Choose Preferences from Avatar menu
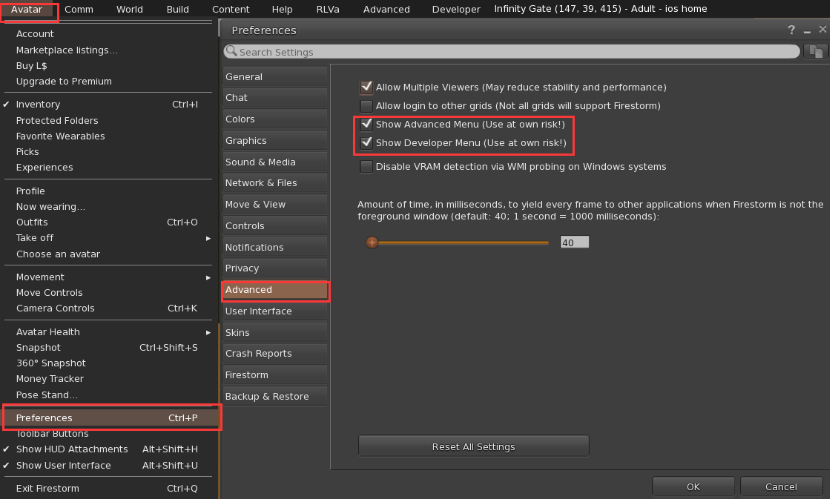 (111, 418)
